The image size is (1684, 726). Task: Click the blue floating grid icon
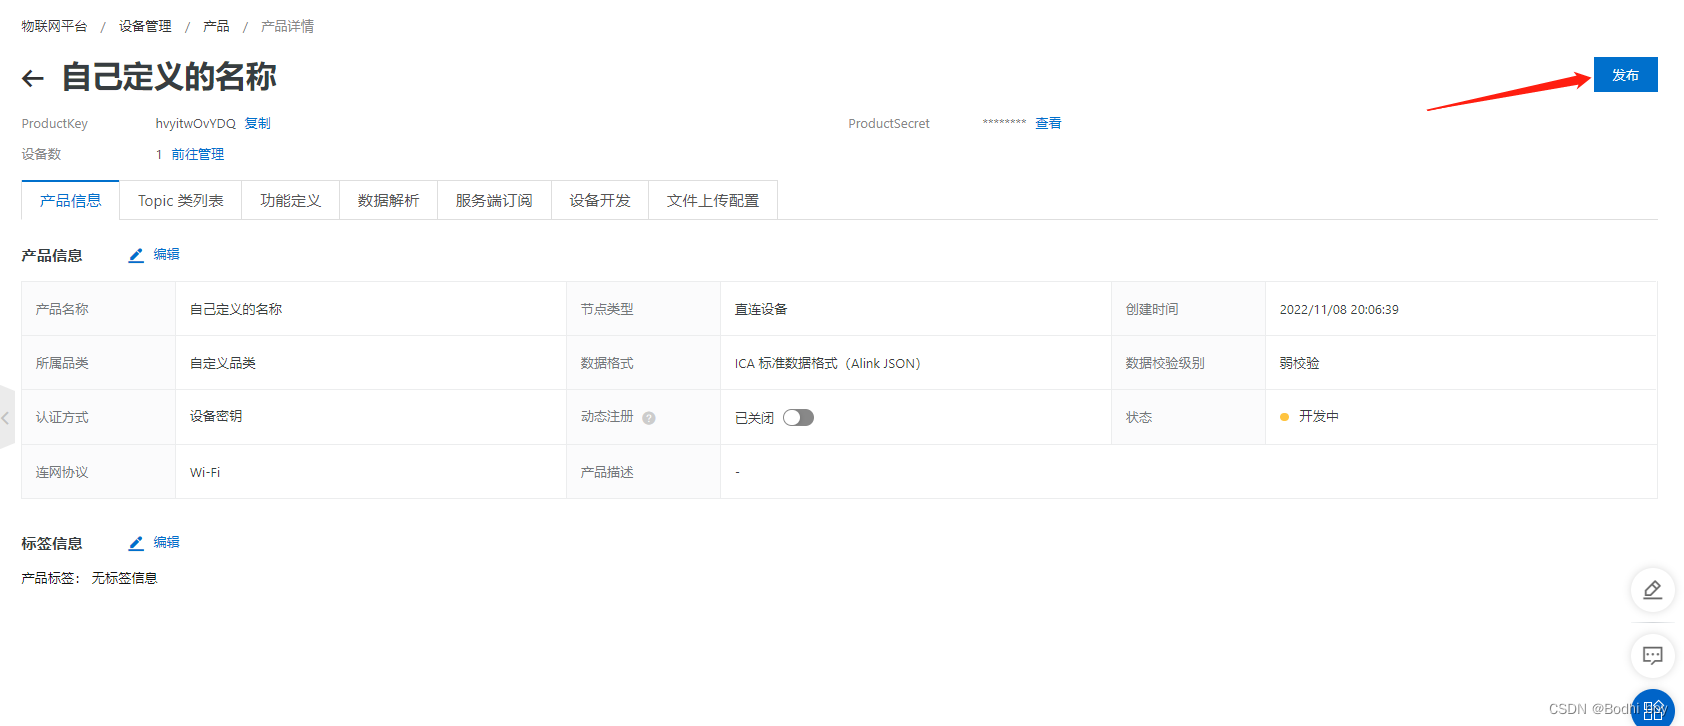coord(1652,708)
